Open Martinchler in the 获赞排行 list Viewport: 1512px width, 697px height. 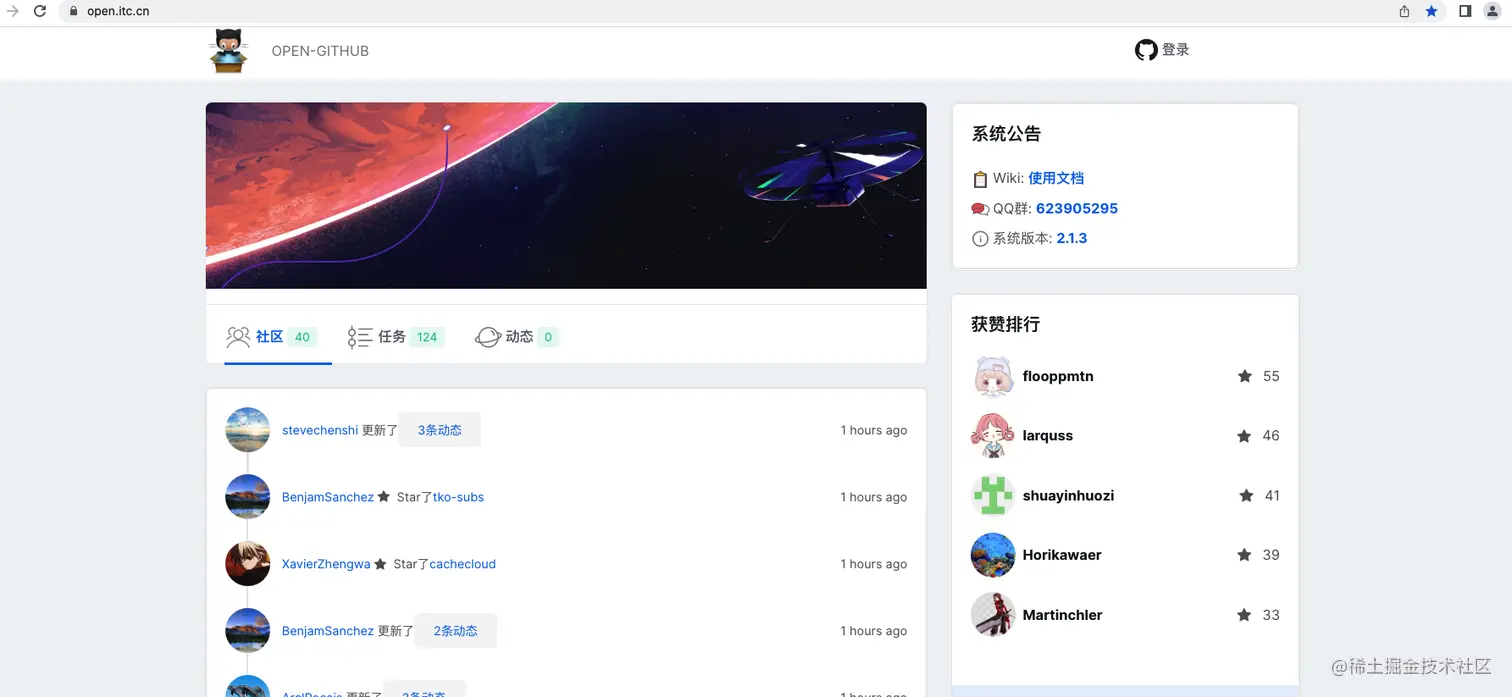click(x=1062, y=615)
